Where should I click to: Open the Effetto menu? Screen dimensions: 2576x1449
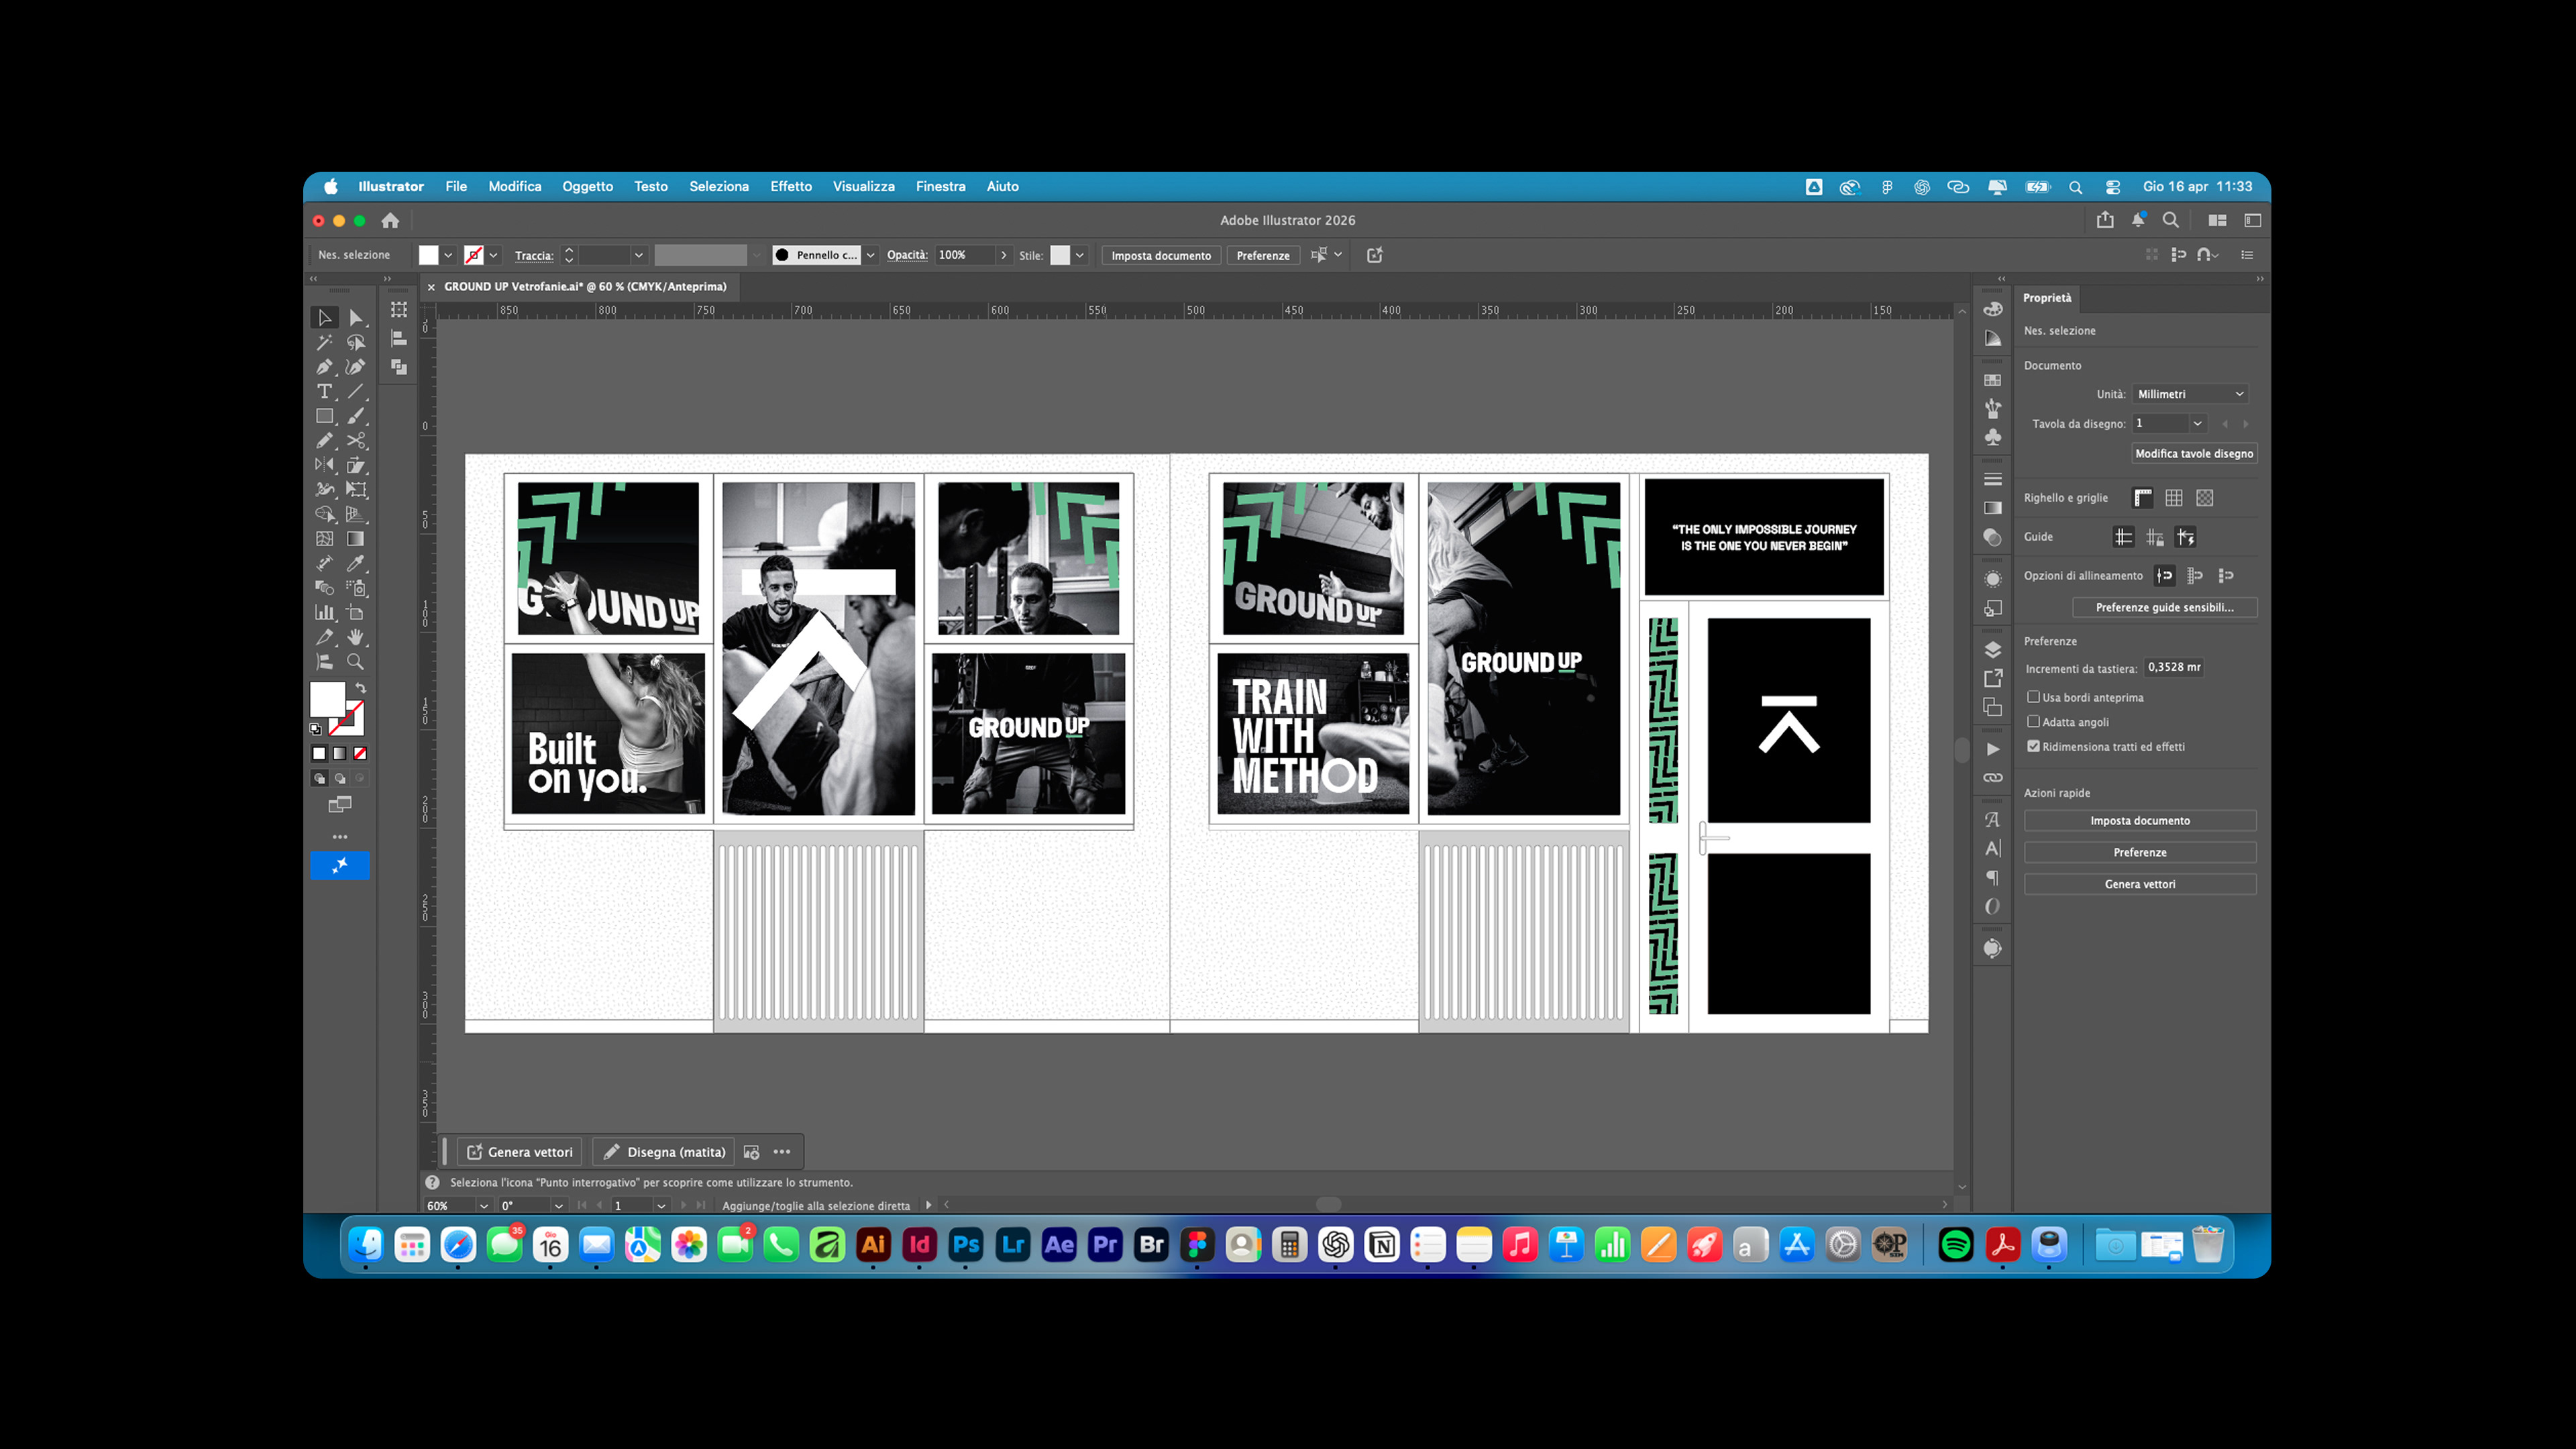[790, 187]
